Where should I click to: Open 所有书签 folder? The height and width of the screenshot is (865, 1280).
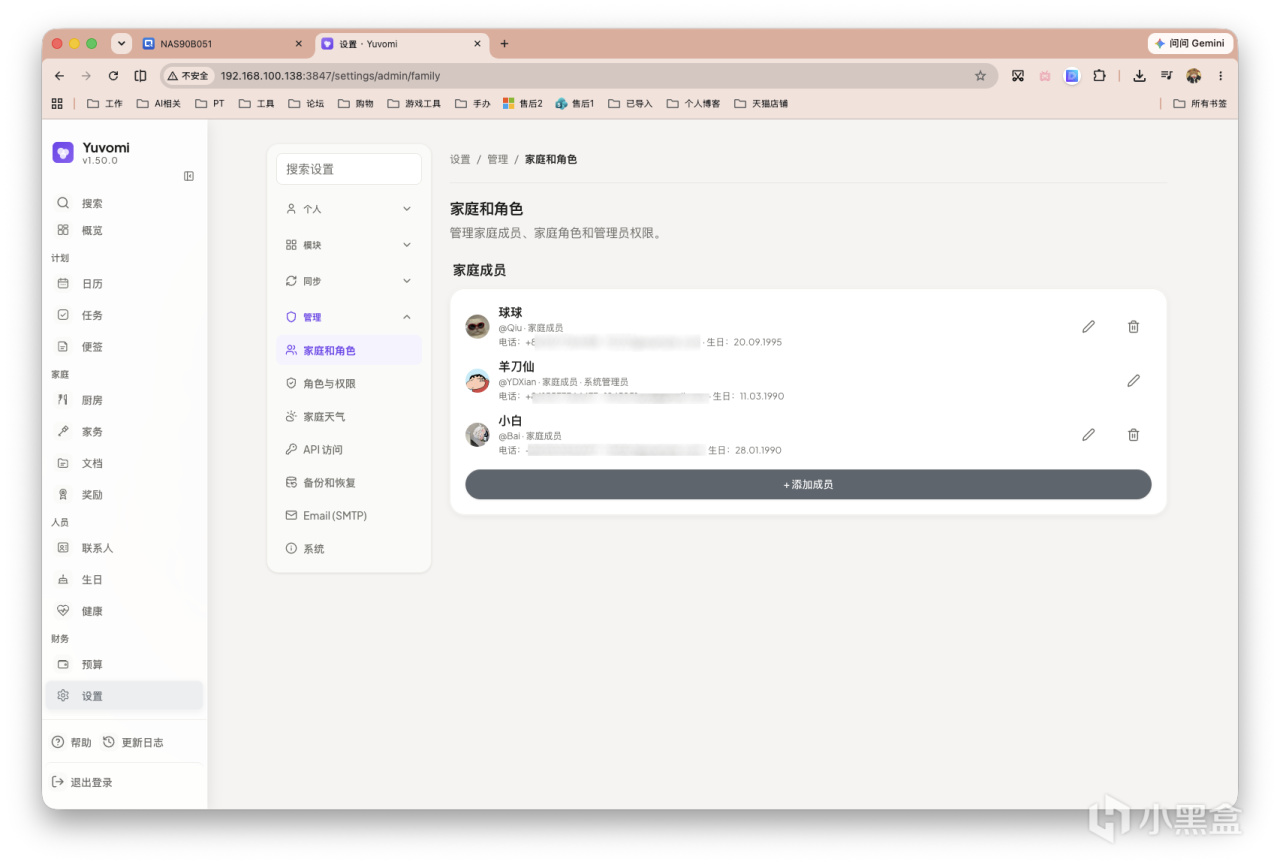[x=1200, y=103]
